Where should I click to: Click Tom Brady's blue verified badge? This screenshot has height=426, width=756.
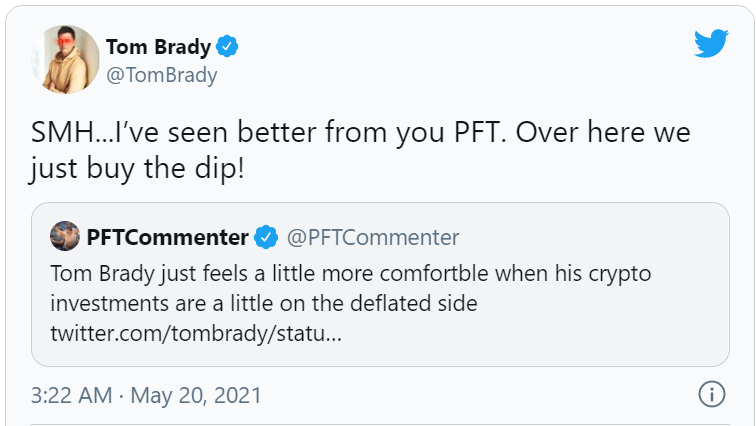227,46
